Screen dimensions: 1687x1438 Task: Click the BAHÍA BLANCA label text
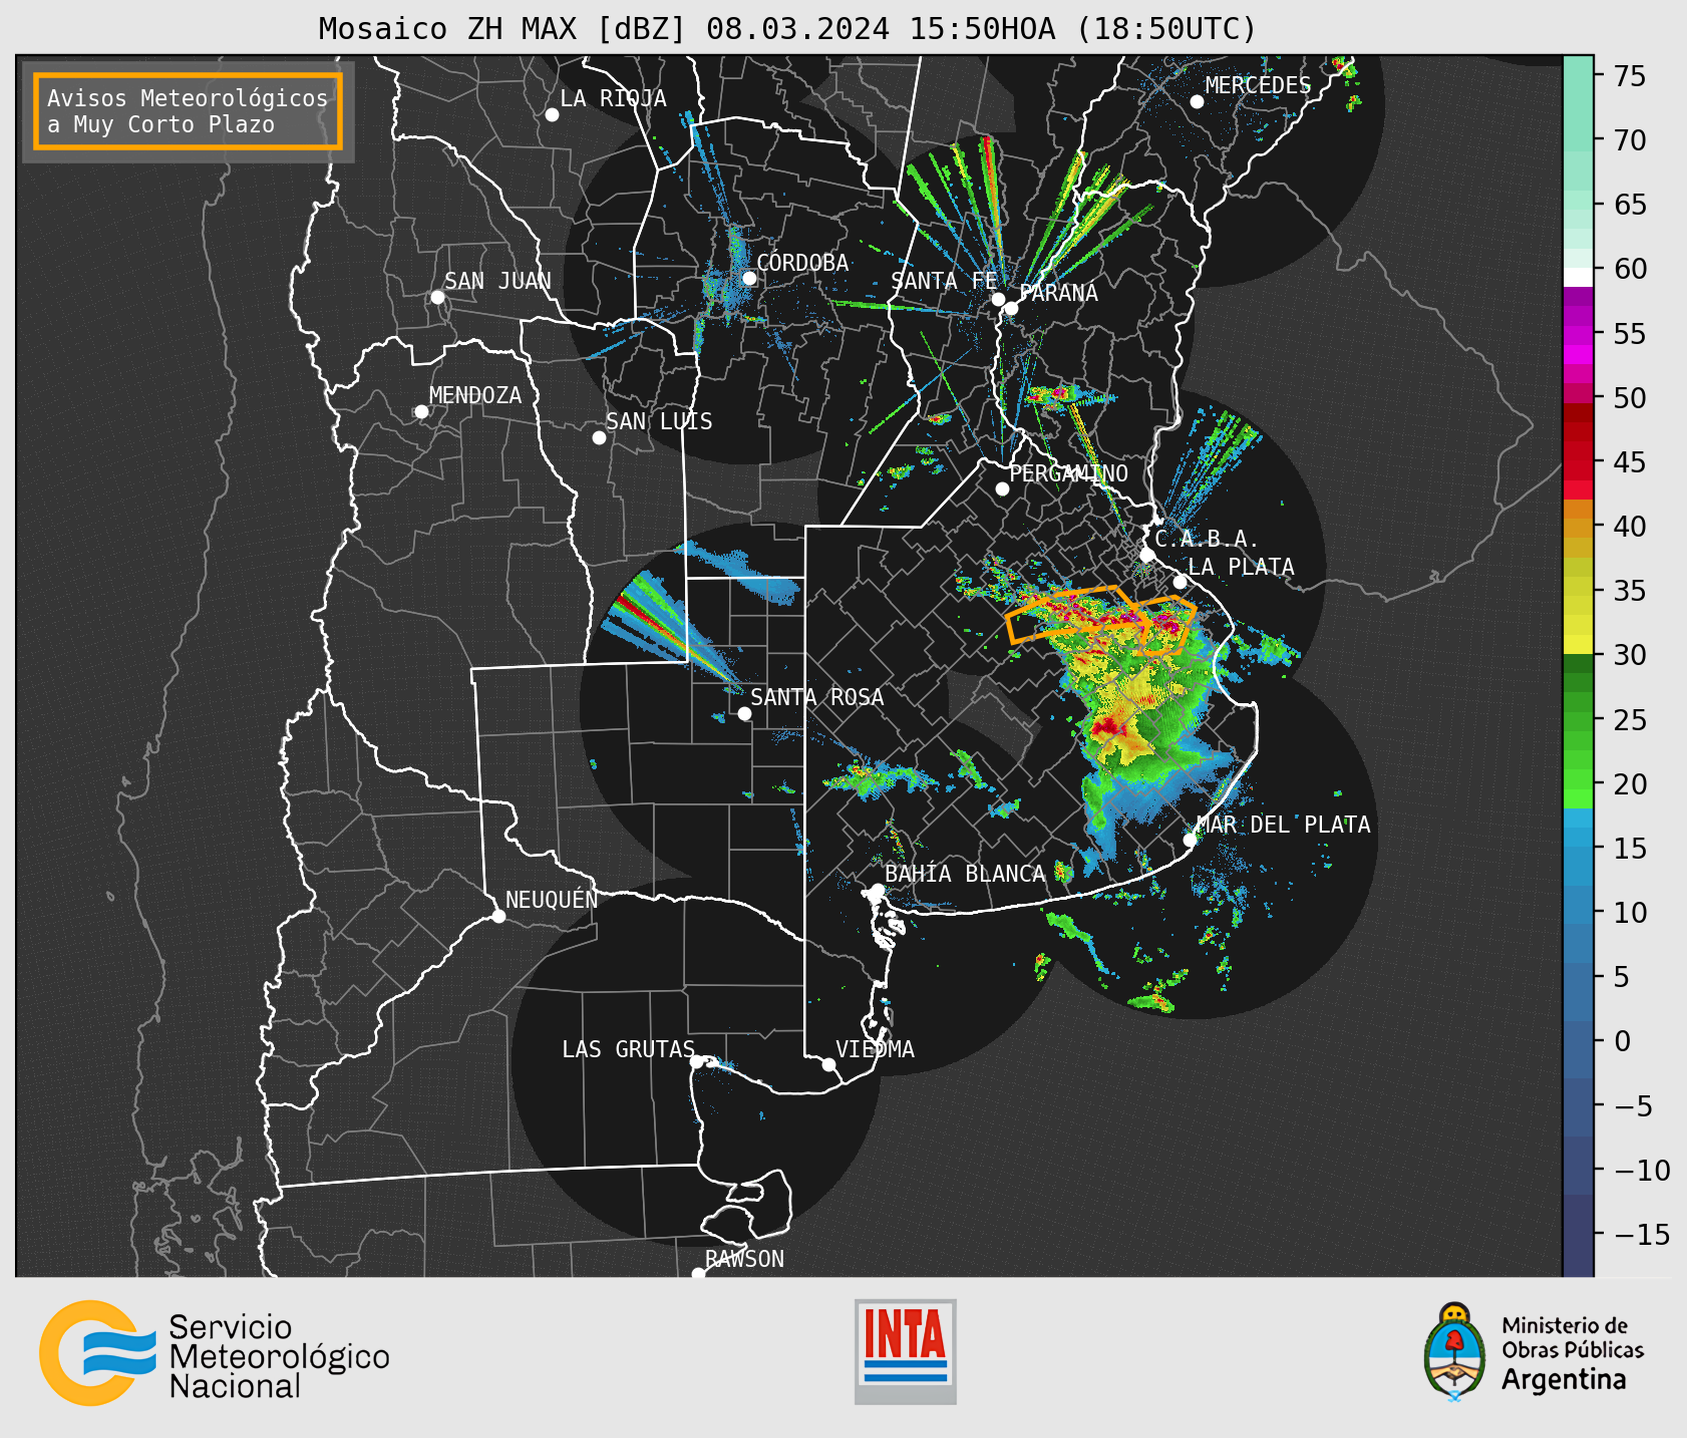[x=965, y=874]
